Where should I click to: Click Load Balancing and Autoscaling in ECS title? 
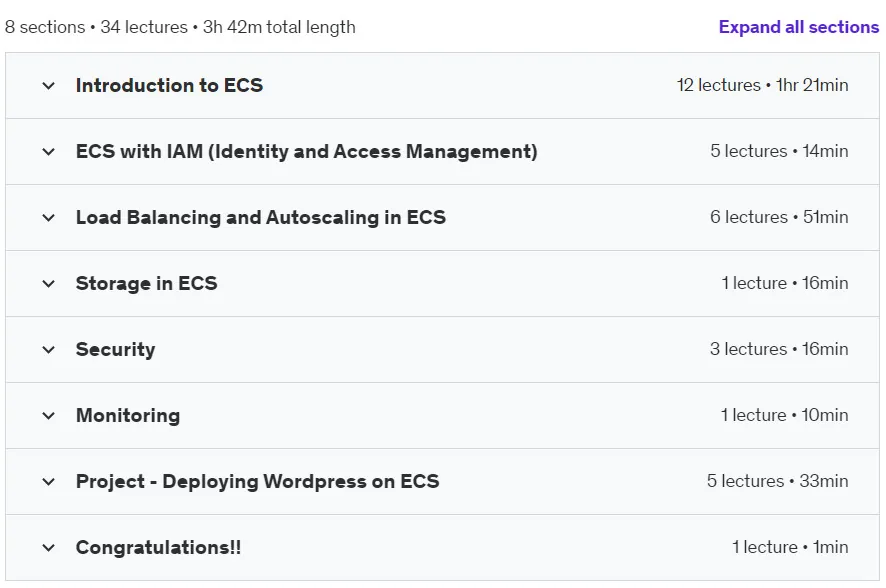pyautogui.click(x=260, y=217)
